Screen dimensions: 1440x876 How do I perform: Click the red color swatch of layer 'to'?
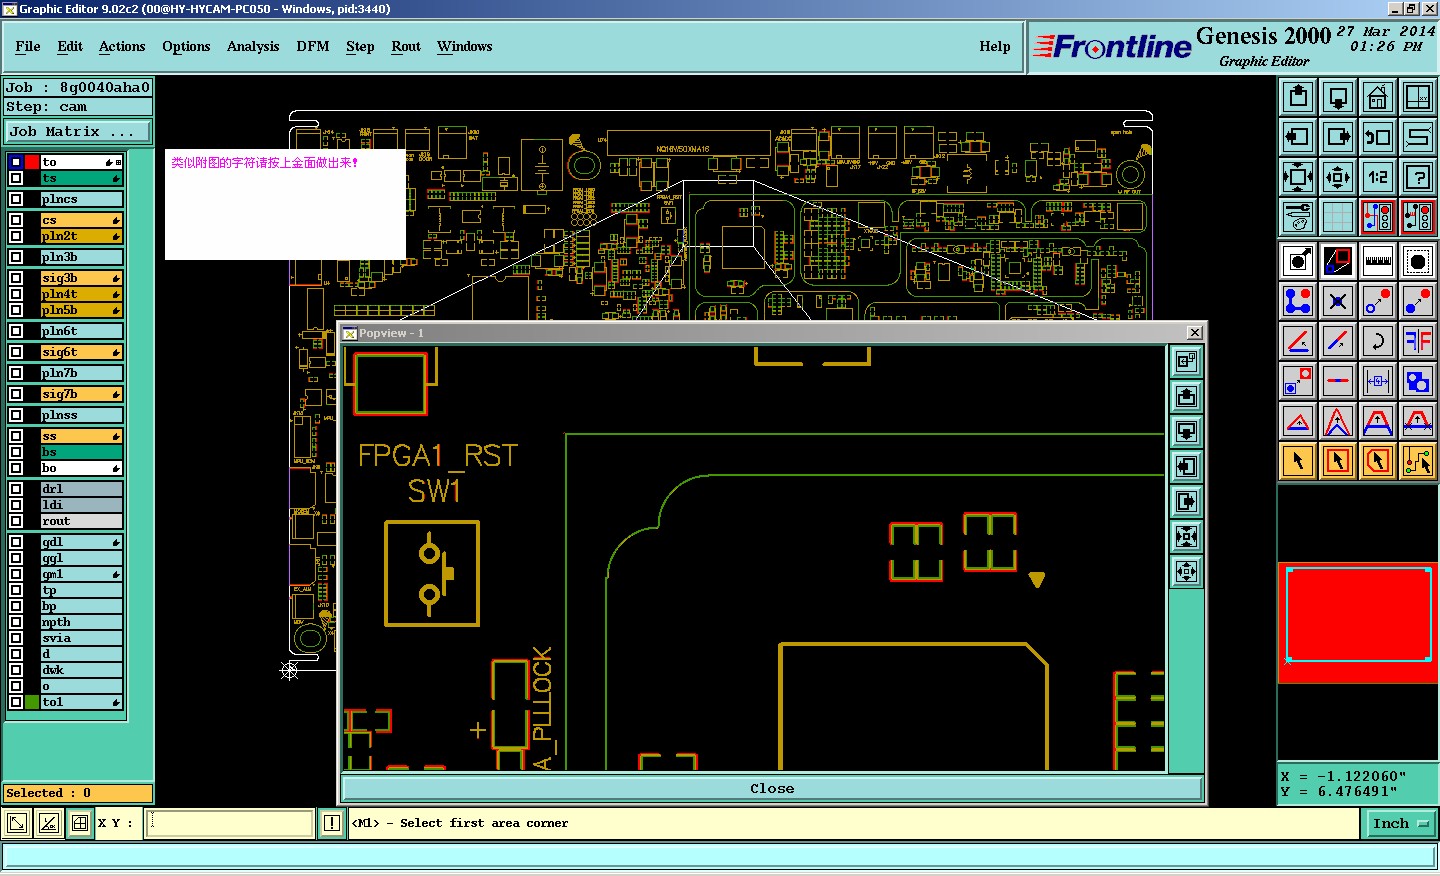pyautogui.click(x=32, y=162)
